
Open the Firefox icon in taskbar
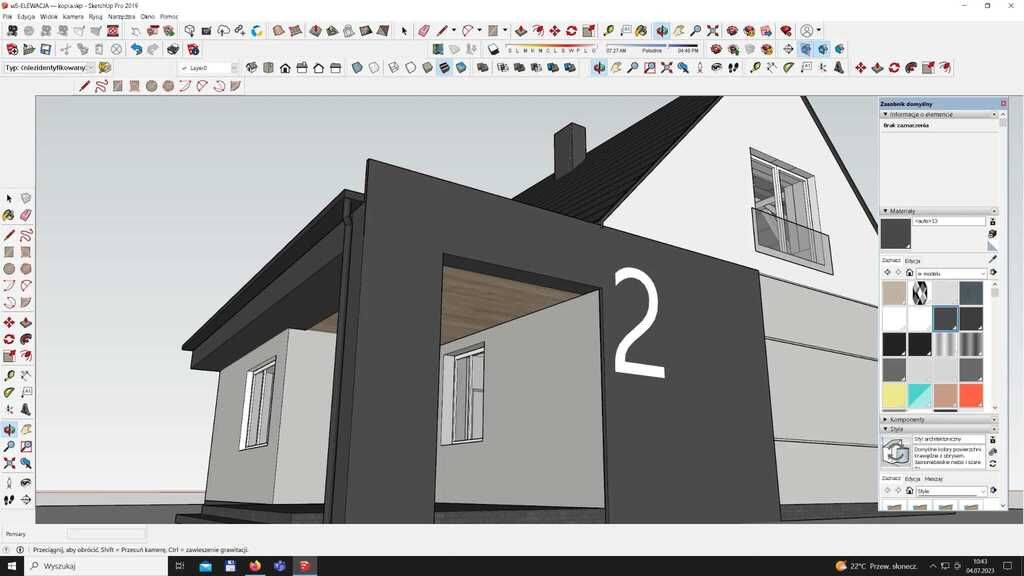[x=255, y=566]
